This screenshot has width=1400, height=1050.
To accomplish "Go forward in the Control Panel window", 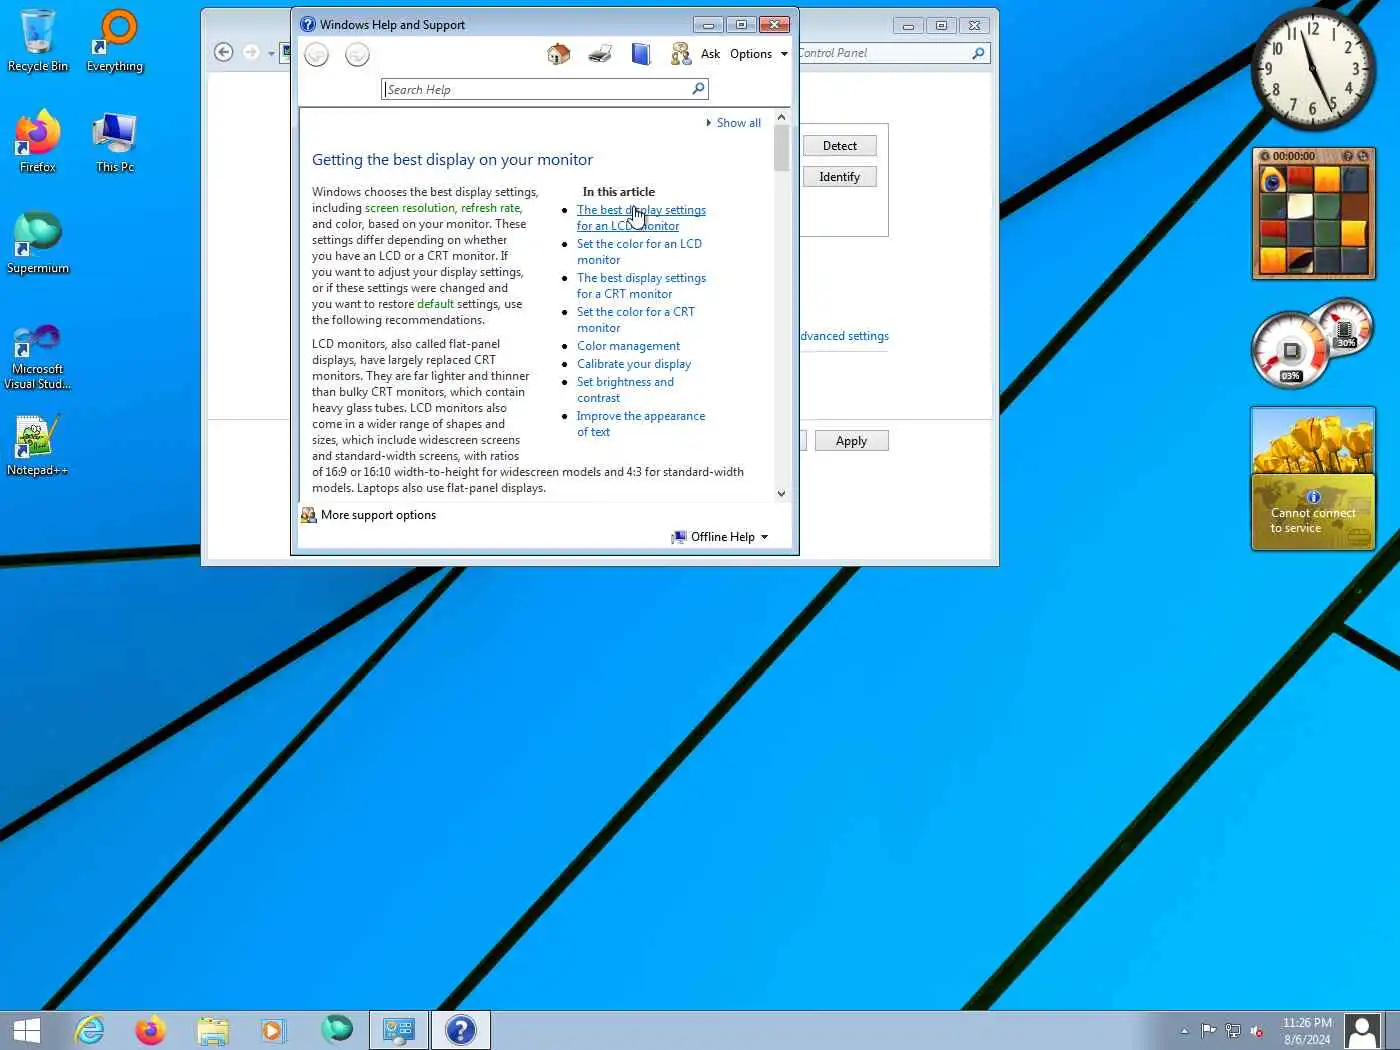I will tap(251, 52).
